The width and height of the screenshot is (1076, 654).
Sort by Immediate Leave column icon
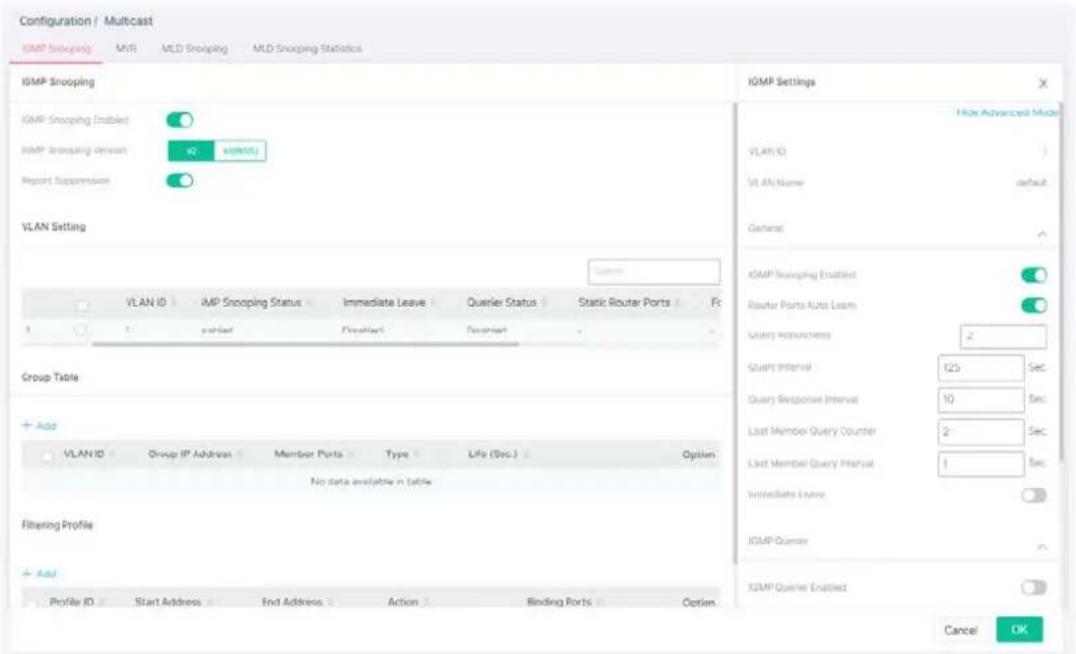click(433, 303)
